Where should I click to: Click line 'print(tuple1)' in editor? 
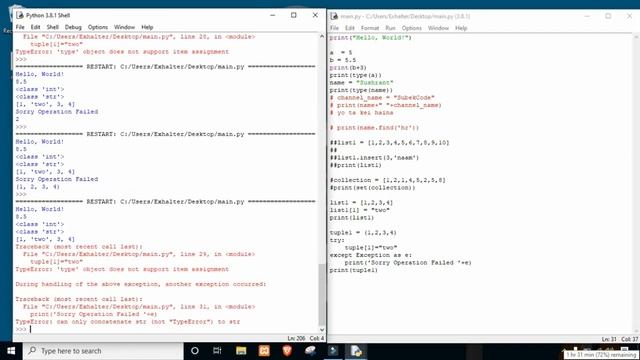coord(354,270)
